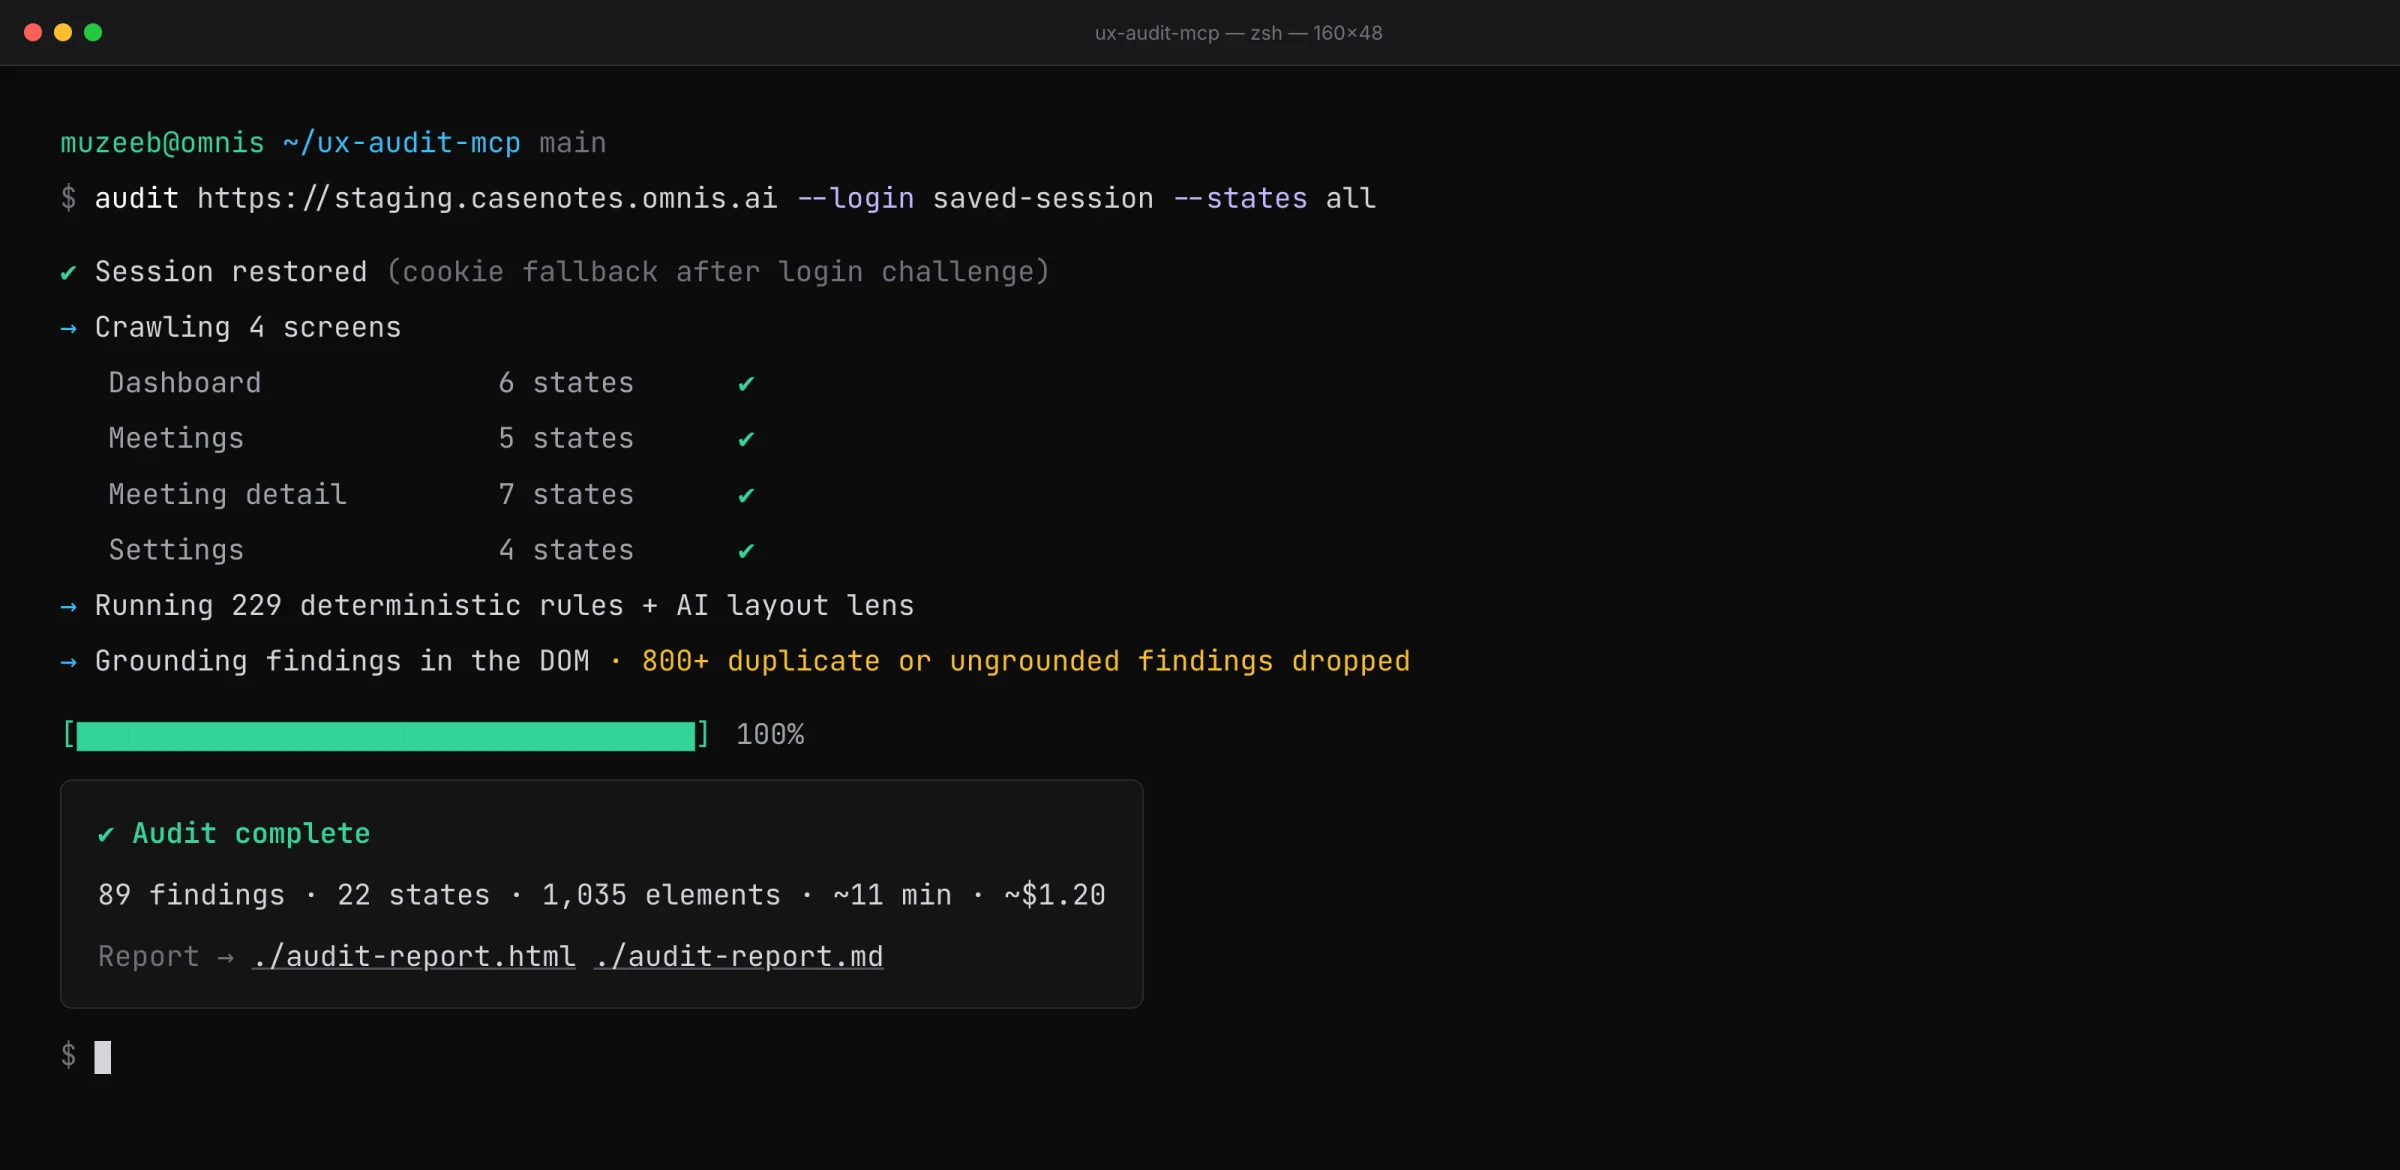The image size is (2400, 1170).
Task: Click the 6 states count
Action: (x=566, y=383)
